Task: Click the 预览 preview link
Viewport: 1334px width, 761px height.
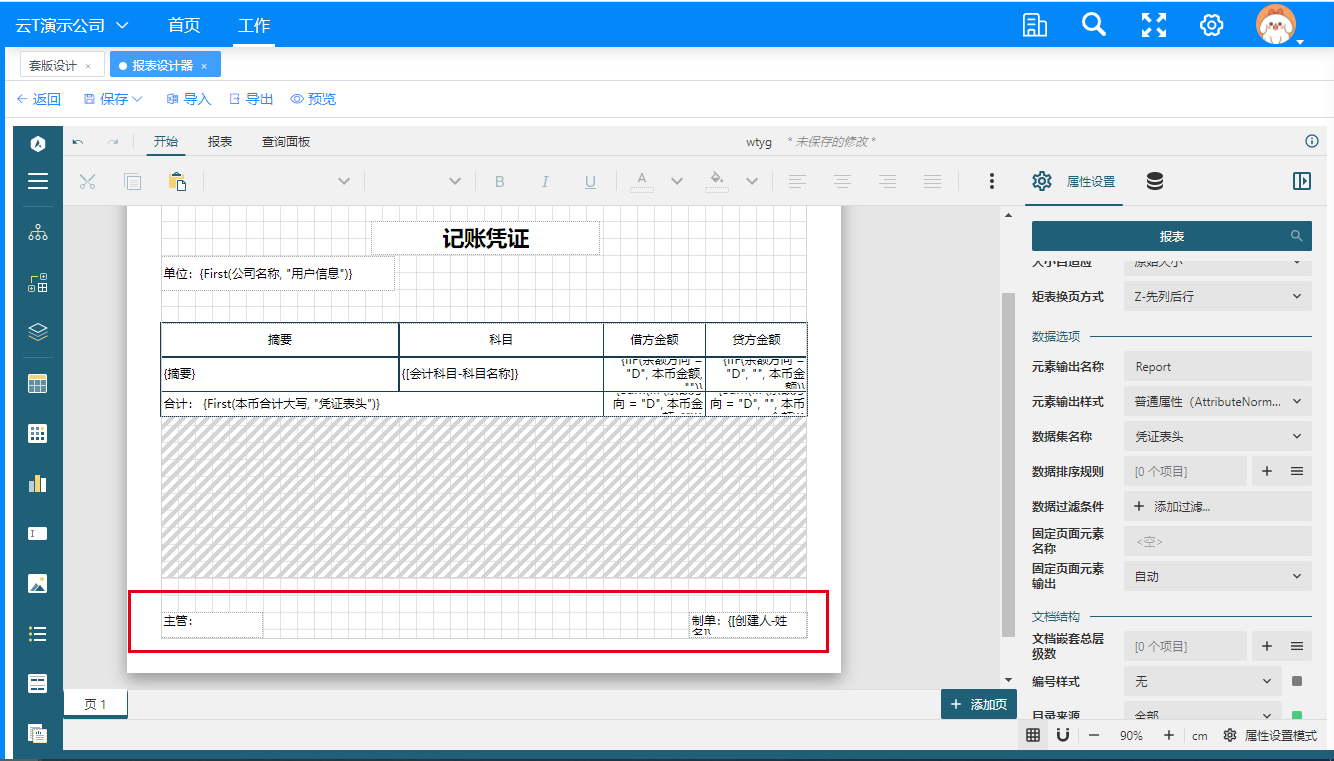Action: point(313,99)
